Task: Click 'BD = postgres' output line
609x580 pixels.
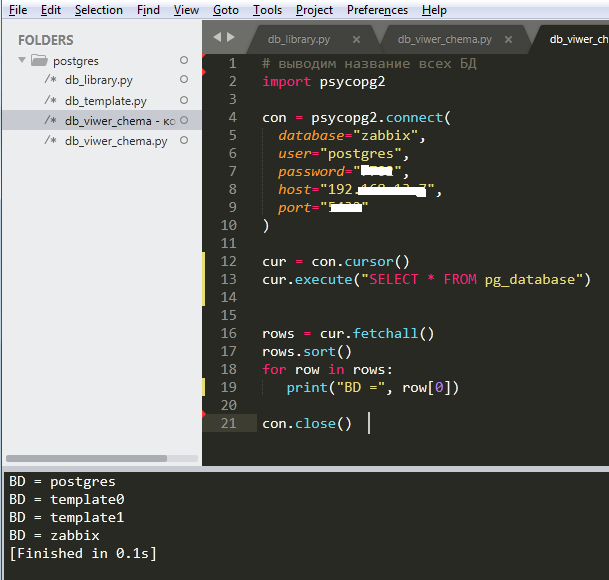Action: click(62, 482)
